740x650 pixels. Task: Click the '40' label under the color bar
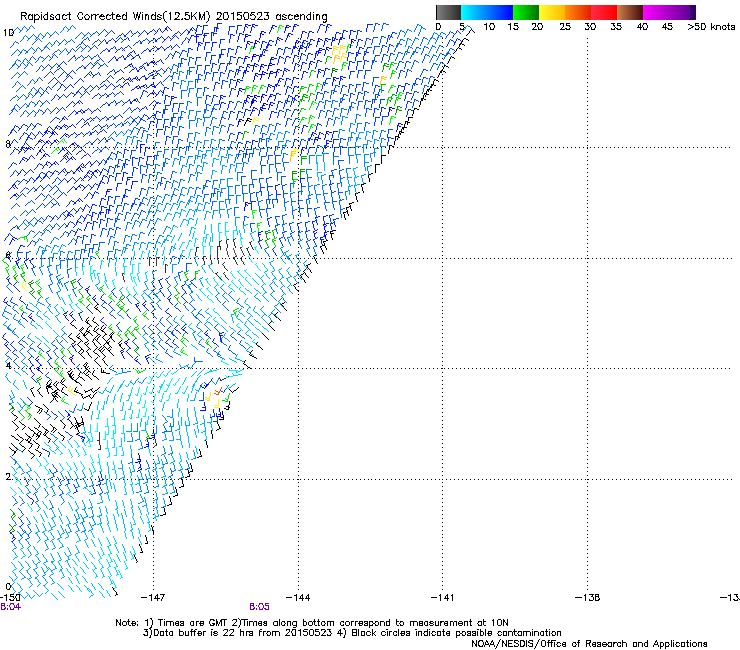click(642, 26)
